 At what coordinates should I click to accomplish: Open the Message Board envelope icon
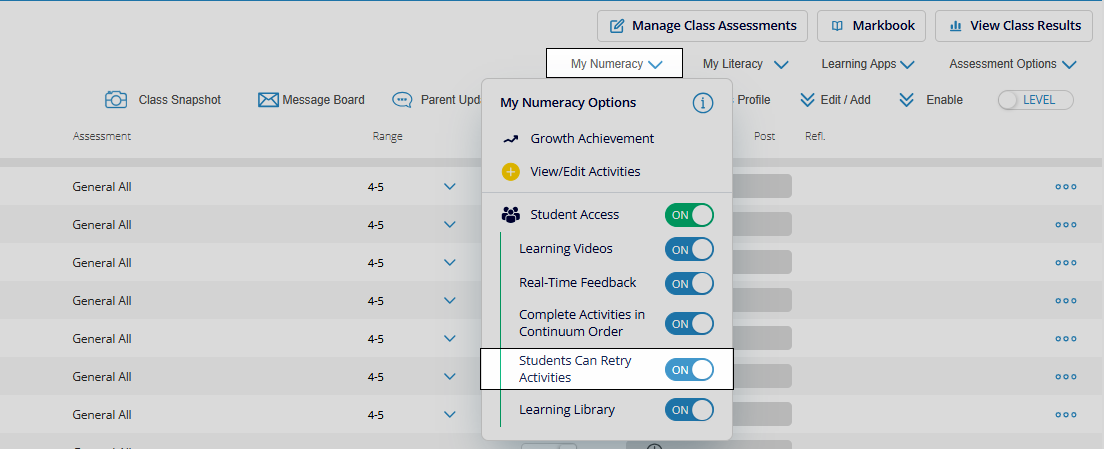(267, 100)
